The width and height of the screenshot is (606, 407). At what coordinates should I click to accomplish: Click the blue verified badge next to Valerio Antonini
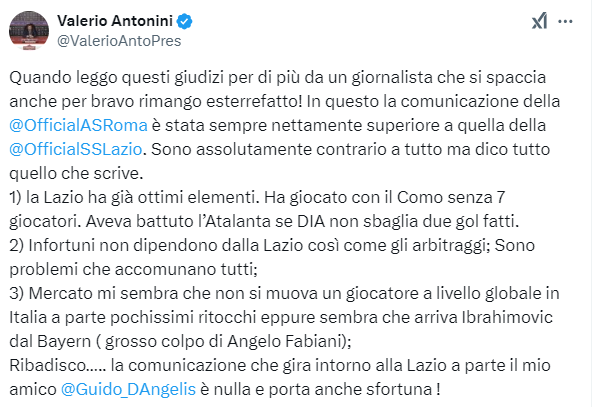point(184,21)
